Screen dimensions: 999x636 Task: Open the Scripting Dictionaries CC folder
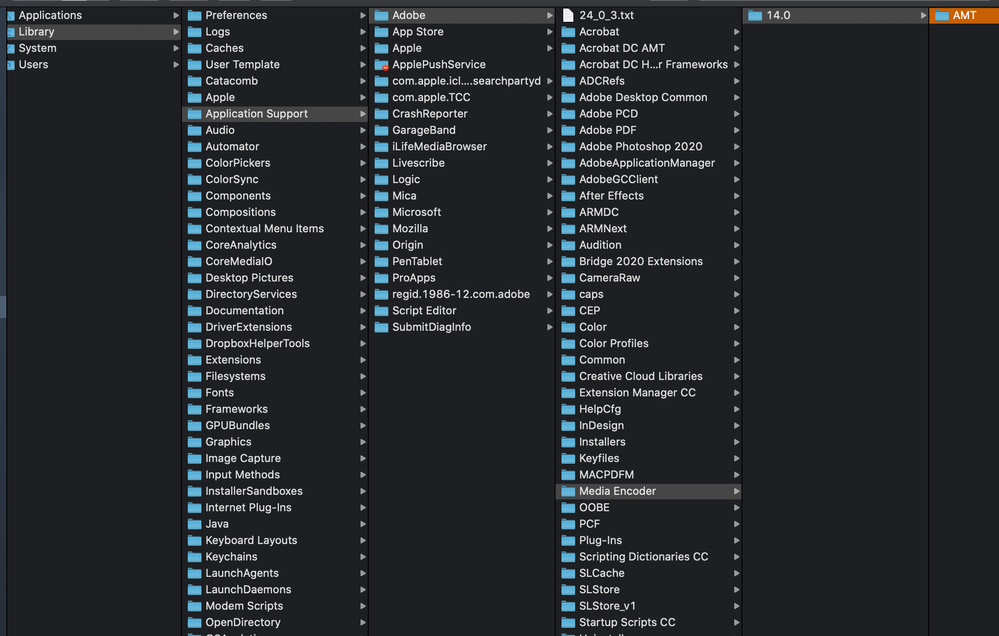[649, 557]
